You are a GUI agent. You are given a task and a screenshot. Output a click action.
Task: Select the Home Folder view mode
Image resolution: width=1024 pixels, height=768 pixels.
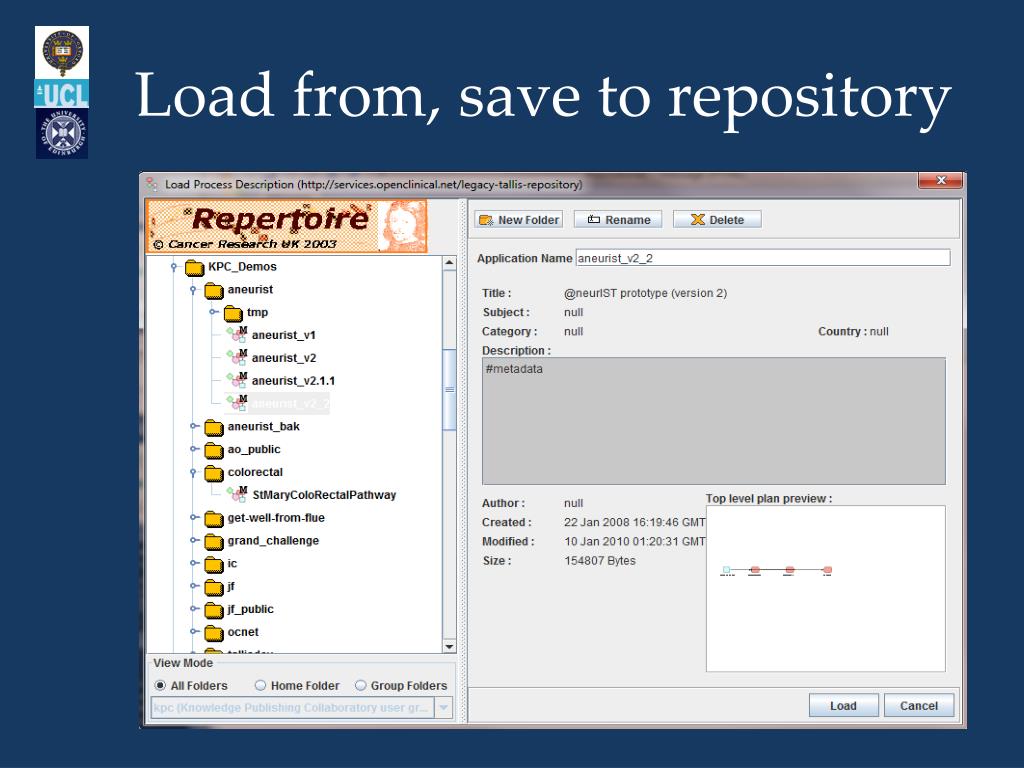[260, 686]
